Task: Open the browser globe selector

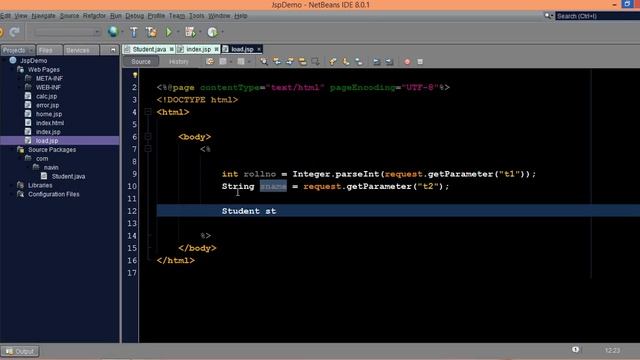Action: tap(113, 31)
